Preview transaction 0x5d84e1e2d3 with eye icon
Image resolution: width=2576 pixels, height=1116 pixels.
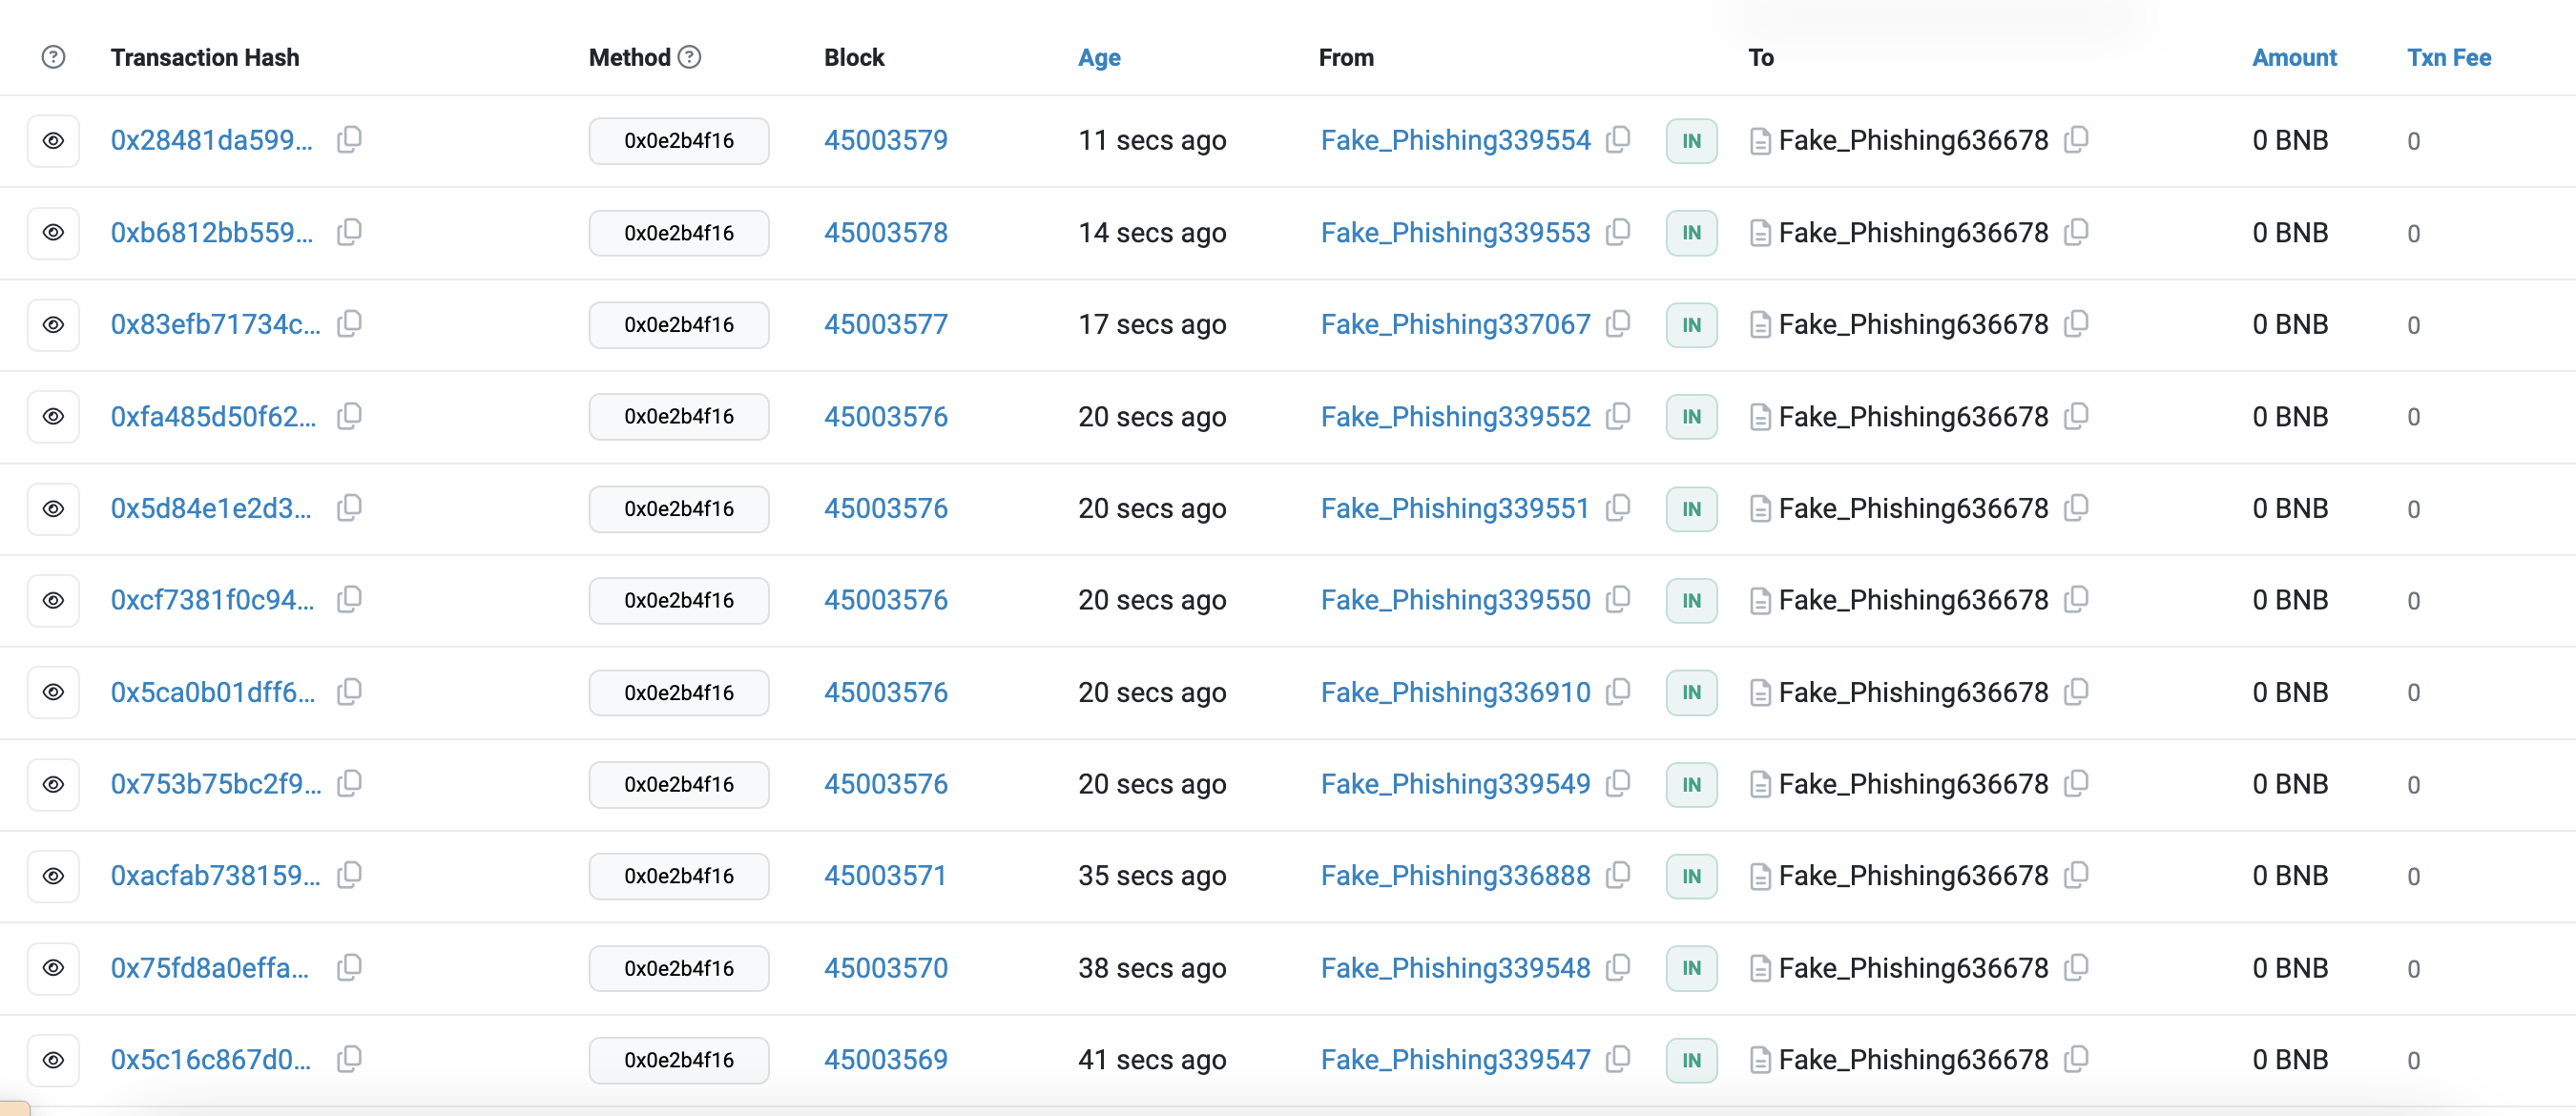pyautogui.click(x=53, y=509)
